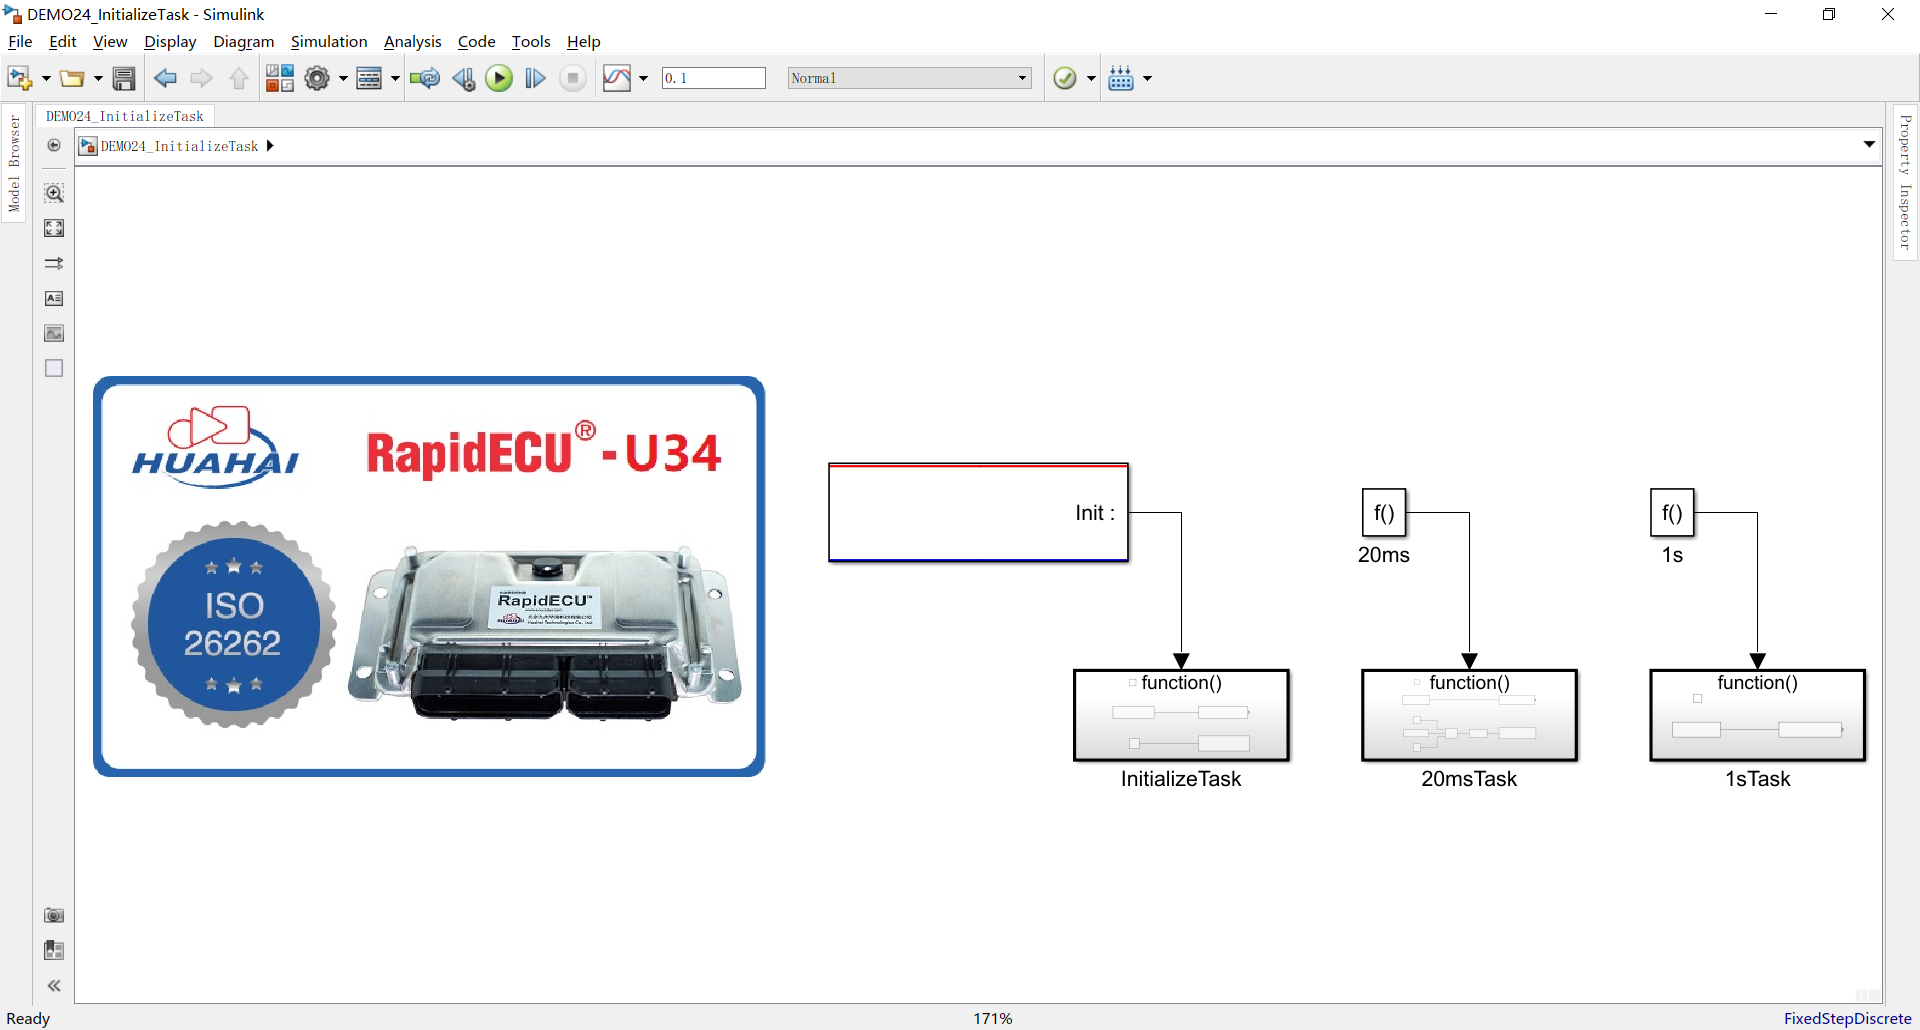Image resolution: width=1920 pixels, height=1030 pixels.
Task: Run the simulation with the green play button
Action: (499, 78)
